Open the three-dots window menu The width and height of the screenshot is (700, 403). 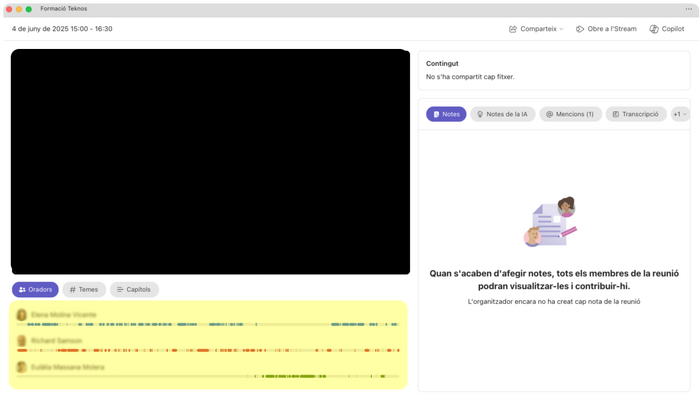tap(689, 9)
